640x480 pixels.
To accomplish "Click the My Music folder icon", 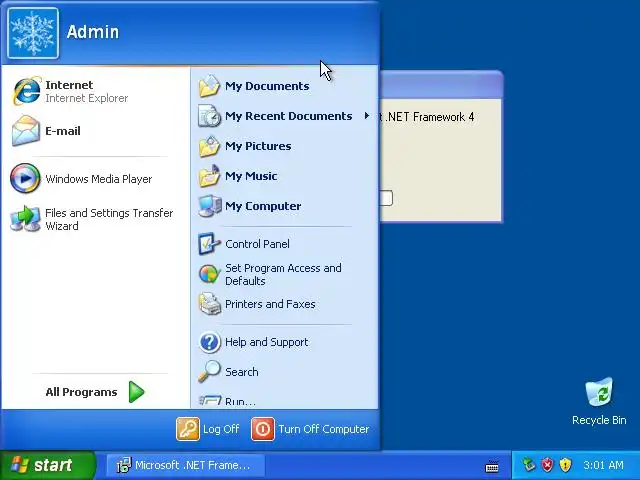I will click(209, 176).
